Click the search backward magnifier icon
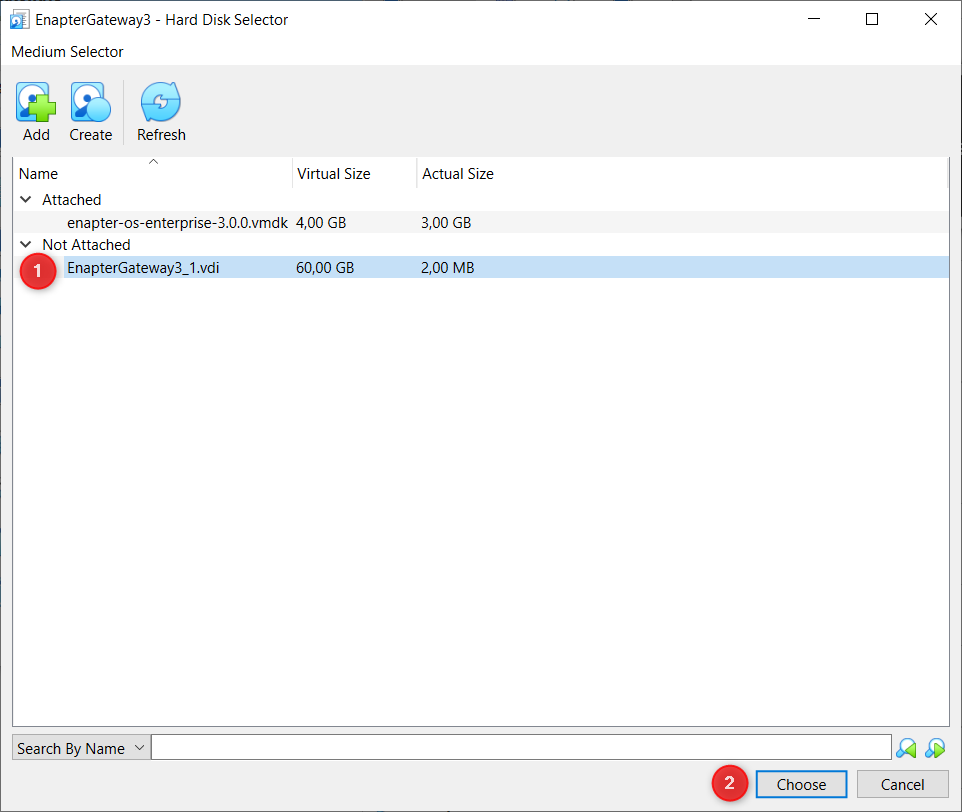The image size is (962, 812). pos(906,747)
